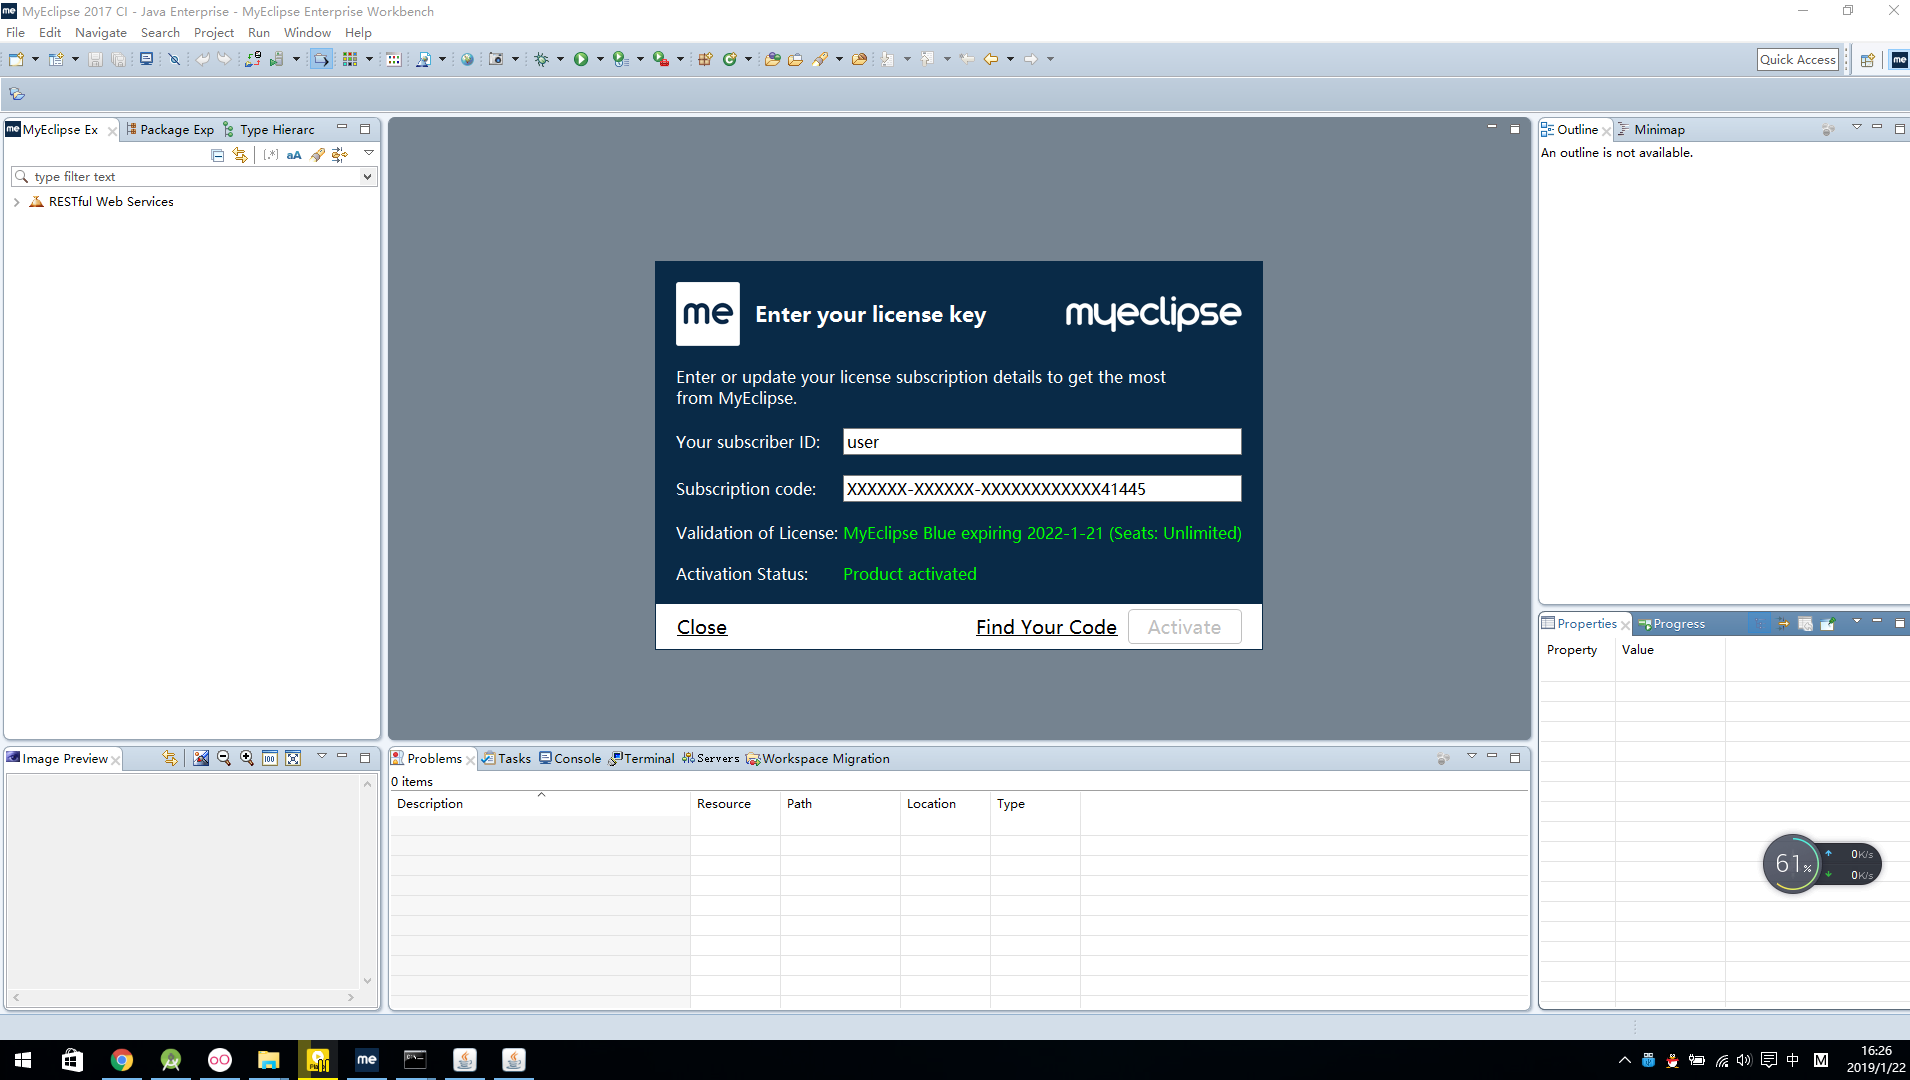This screenshot has height=1080, width=1910.
Task: Click the aA case filter icon
Action: (x=294, y=154)
